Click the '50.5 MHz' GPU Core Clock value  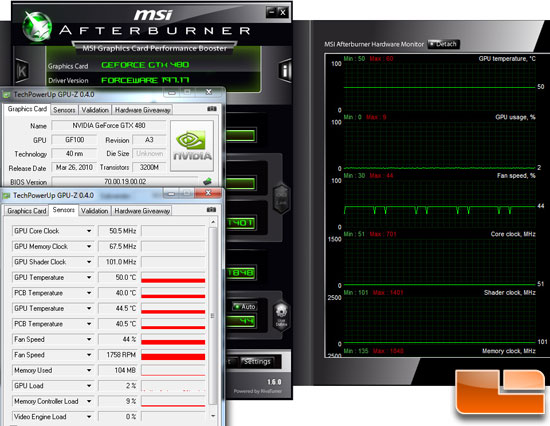point(118,231)
